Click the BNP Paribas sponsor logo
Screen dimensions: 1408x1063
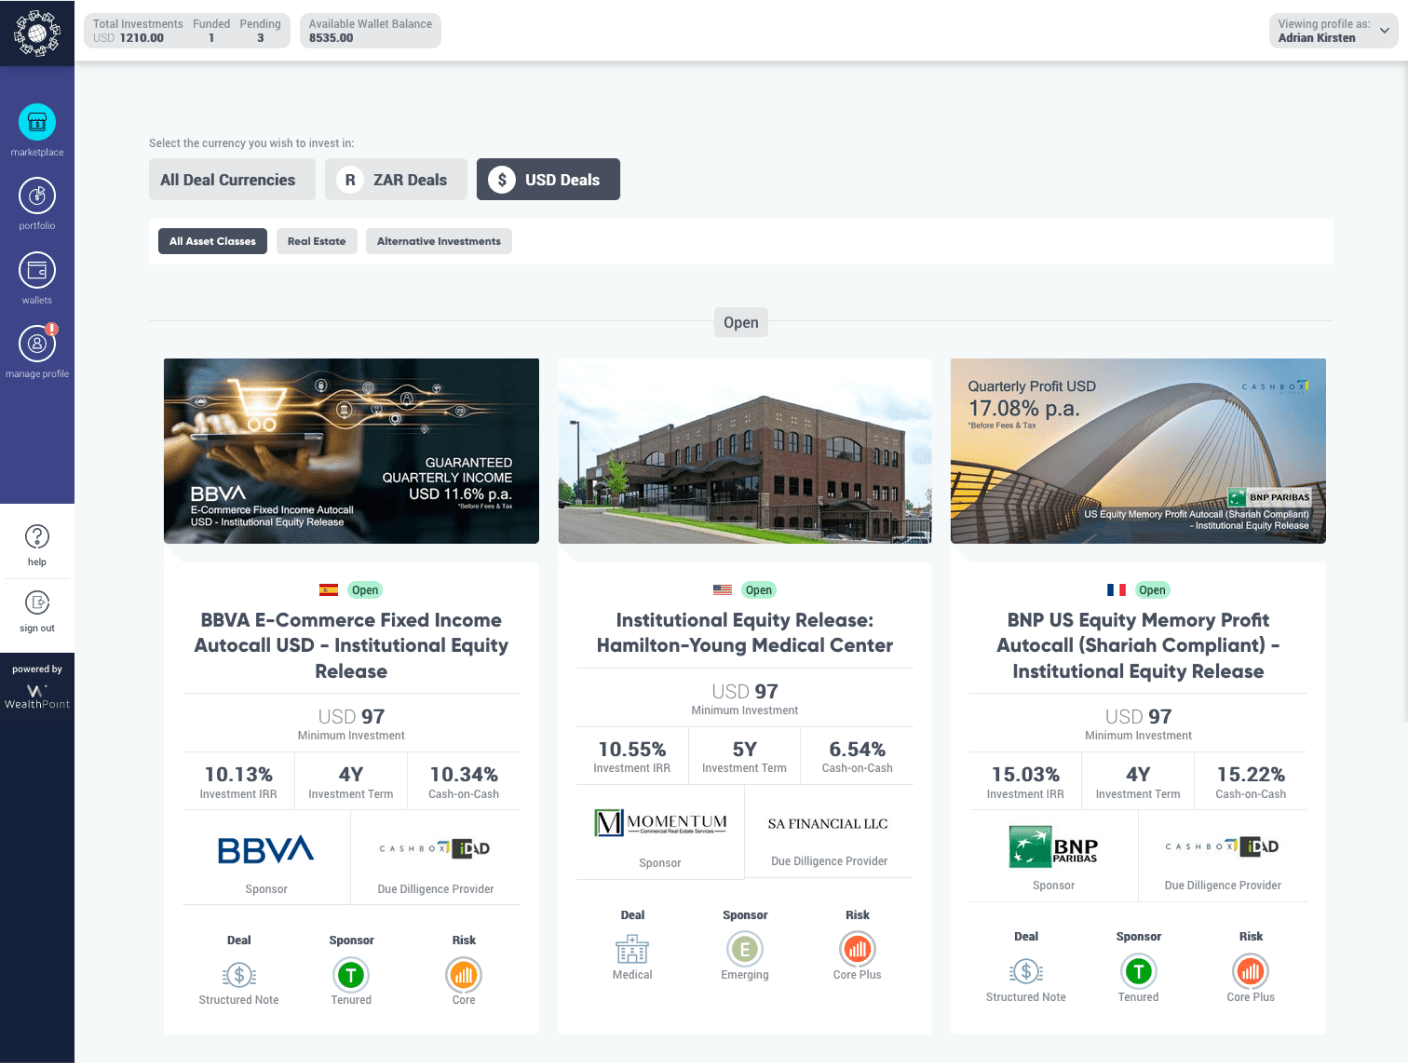(1053, 847)
